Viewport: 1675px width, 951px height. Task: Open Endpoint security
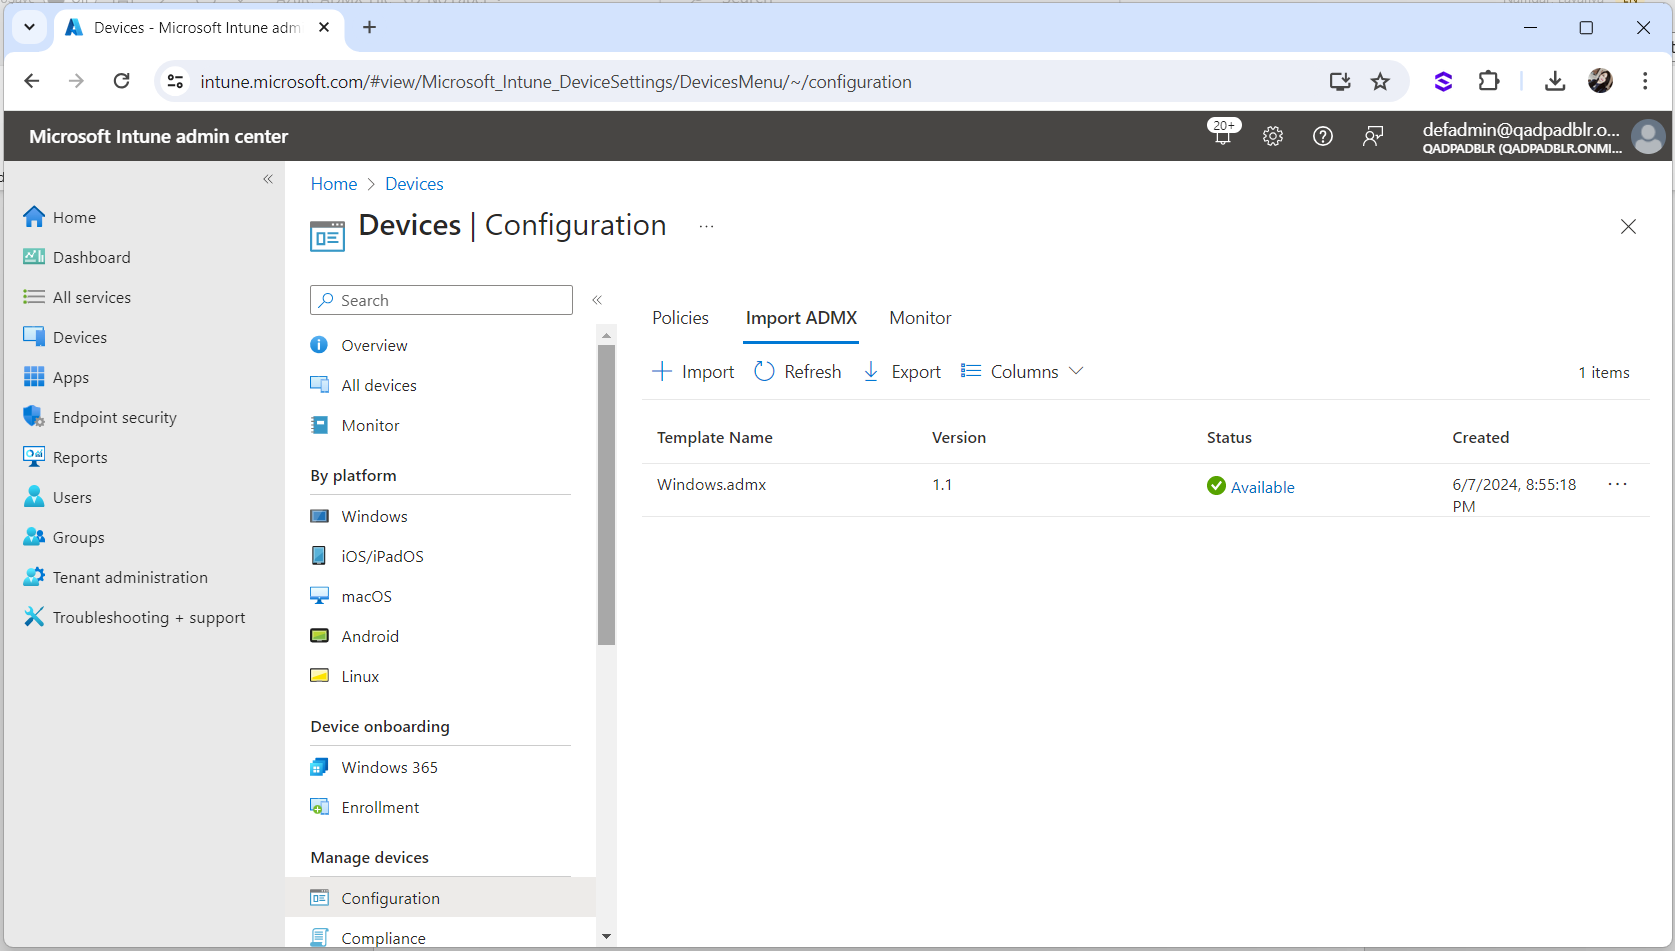pyautogui.click(x=100, y=417)
